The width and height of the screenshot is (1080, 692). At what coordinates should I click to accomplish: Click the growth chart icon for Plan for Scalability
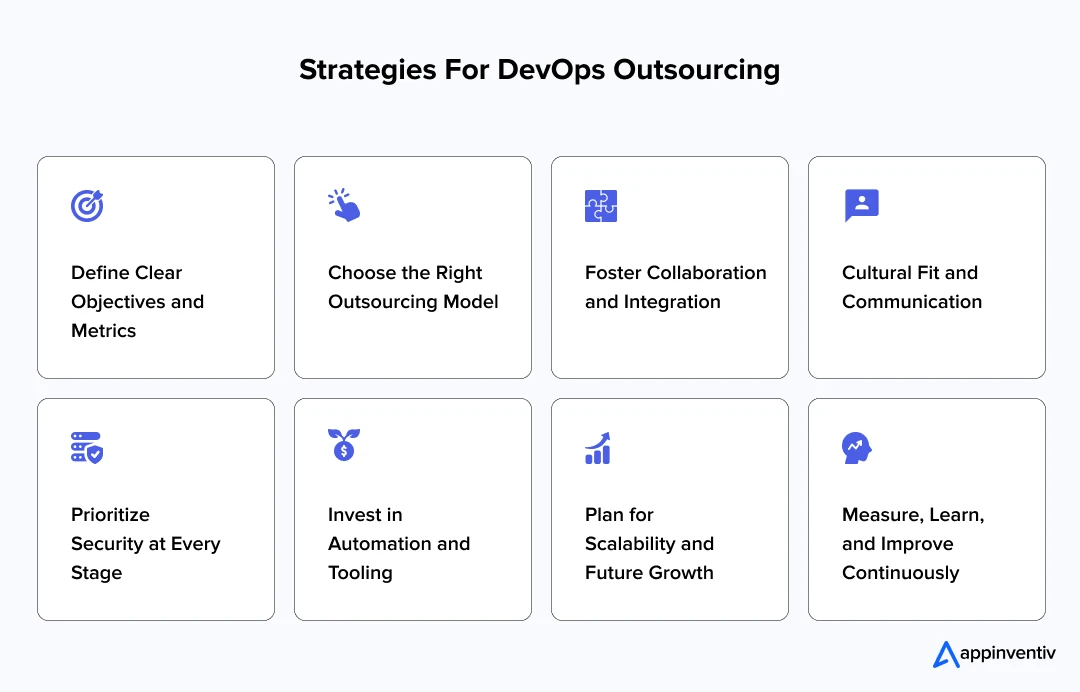[x=598, y=448]
